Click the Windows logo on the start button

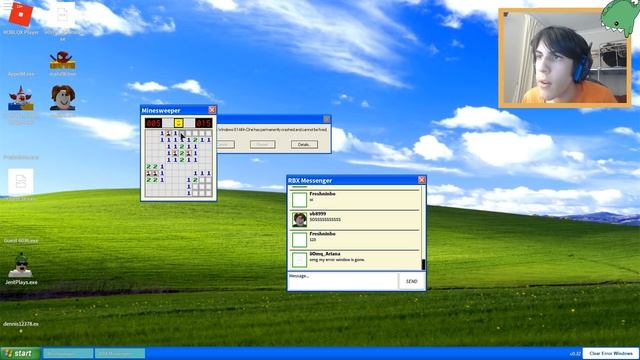[8, 353]
